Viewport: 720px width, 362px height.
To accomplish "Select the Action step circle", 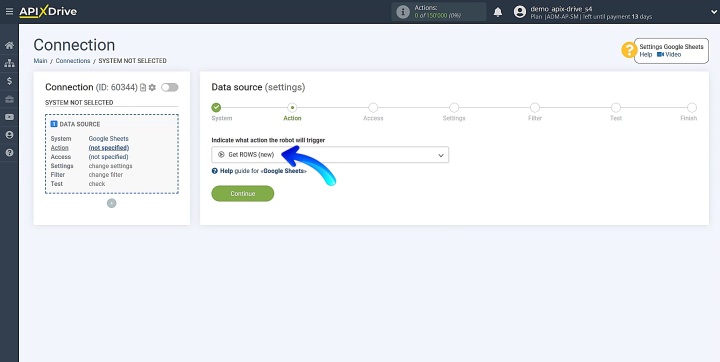I will pos(292,107).
